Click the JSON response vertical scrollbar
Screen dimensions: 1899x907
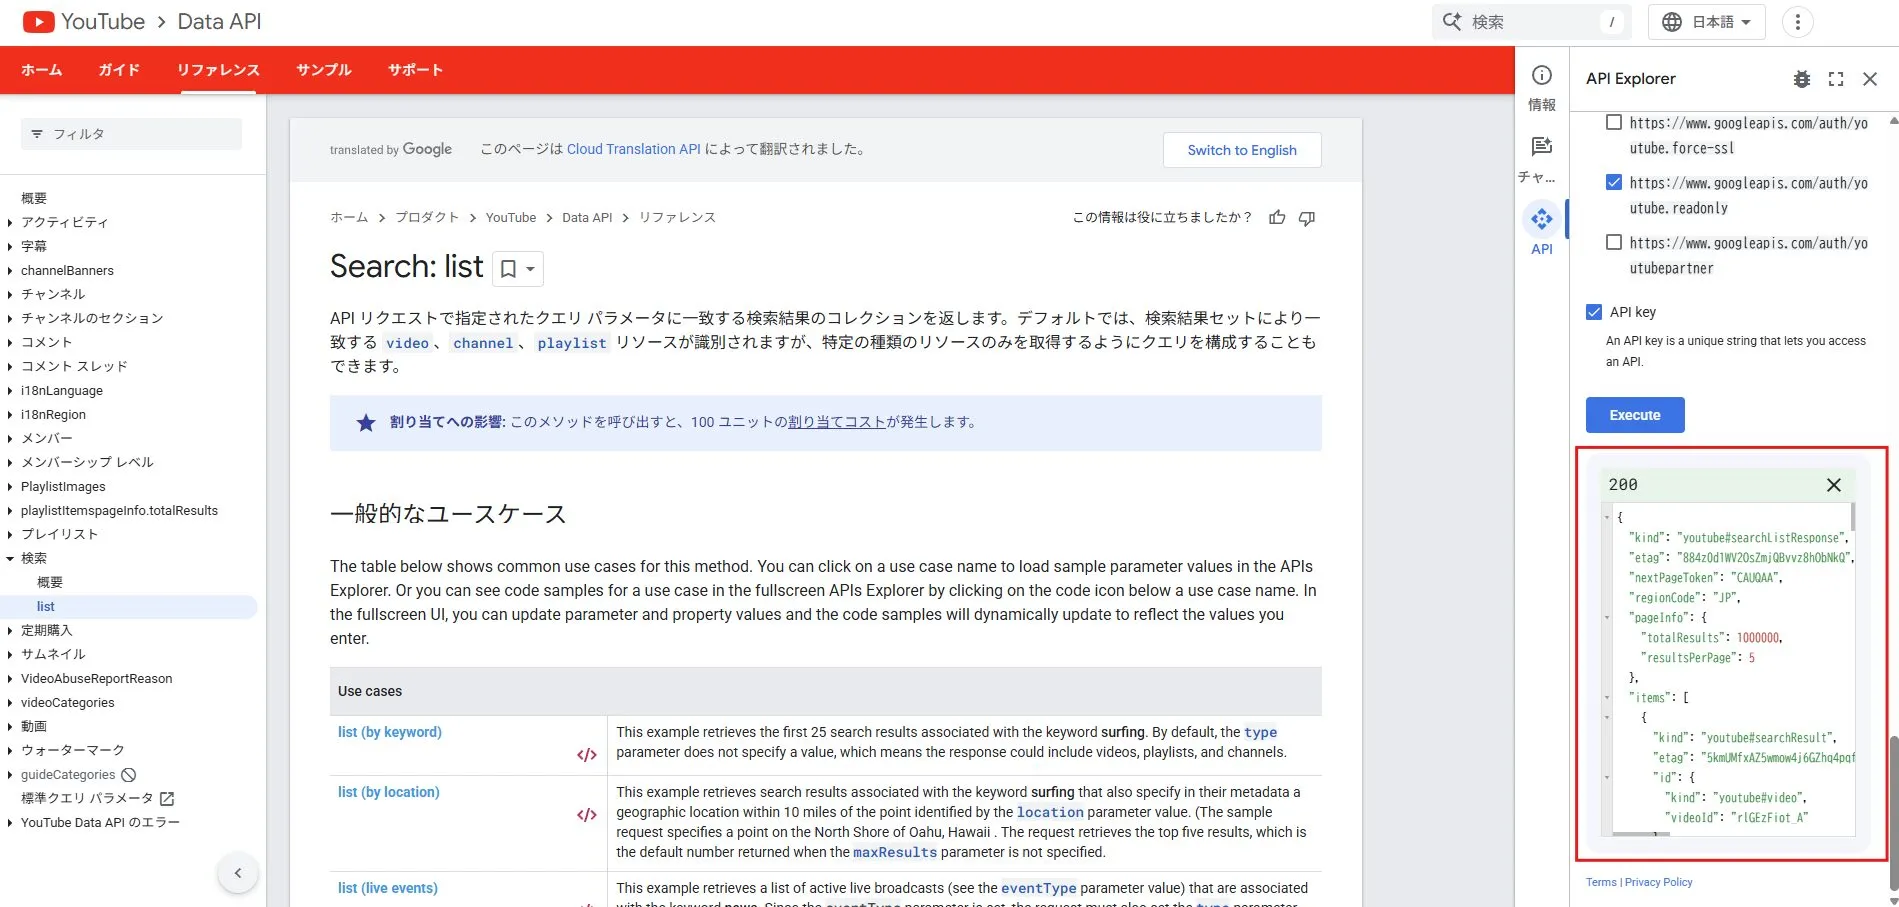pyautogui.click(x=1852, y=516)
